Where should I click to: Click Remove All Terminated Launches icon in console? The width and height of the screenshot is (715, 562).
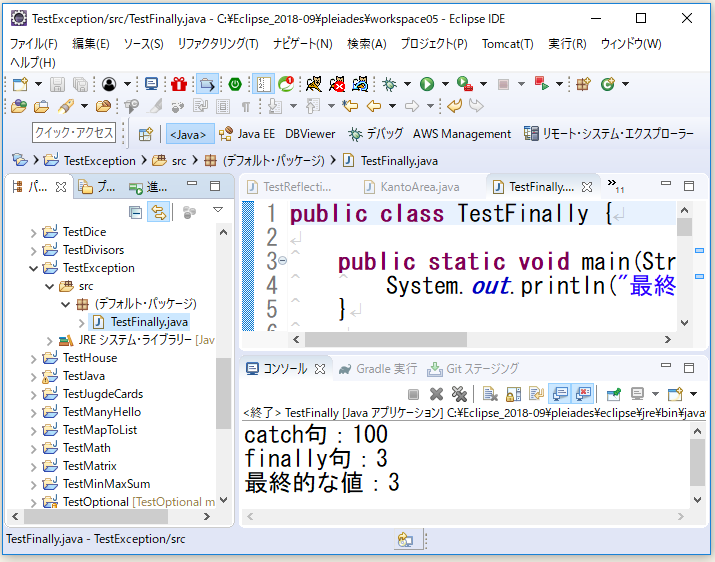point(459,394)
